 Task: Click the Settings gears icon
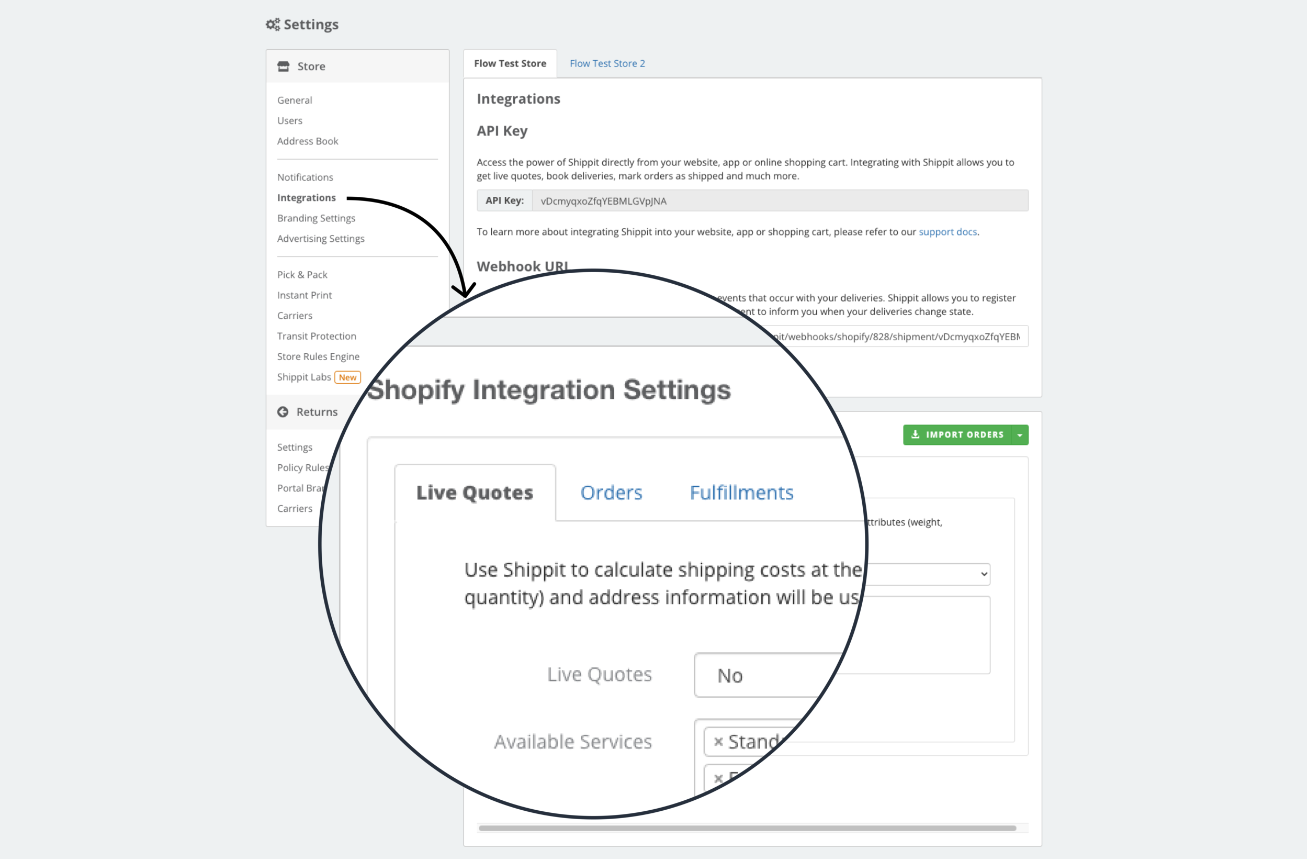(x=272, y=25)
